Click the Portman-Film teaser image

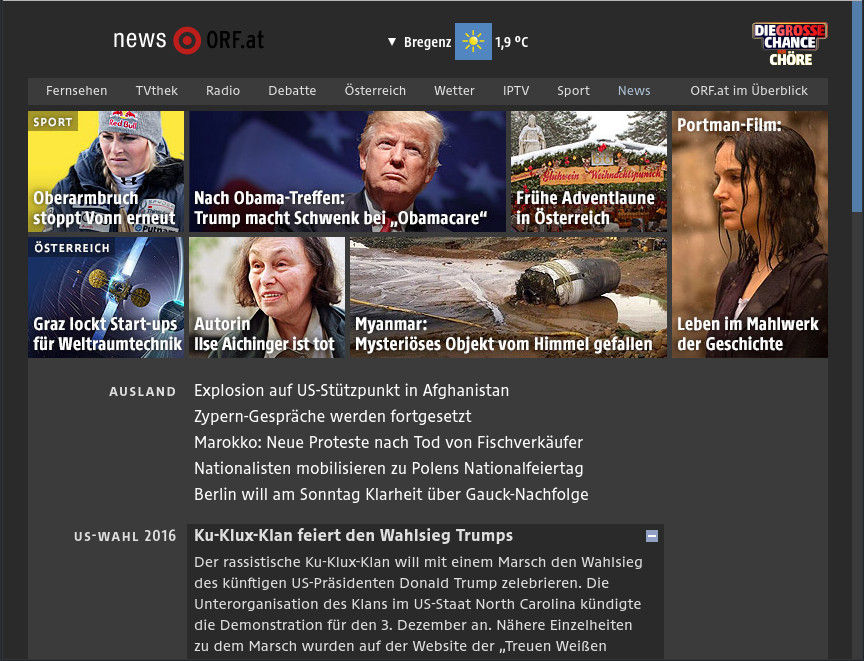pos(749,230)
